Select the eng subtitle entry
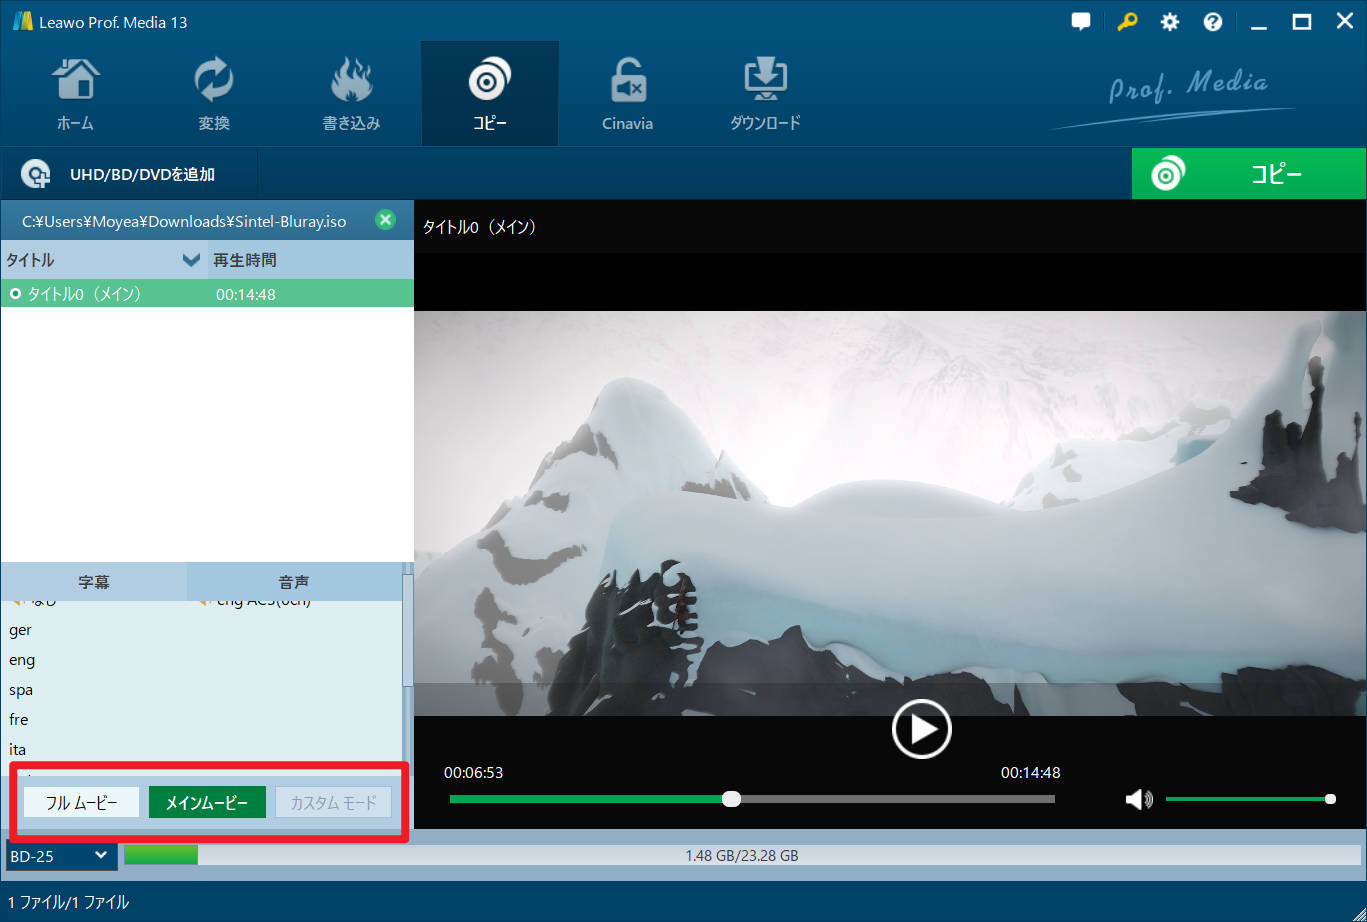This screenshot has width=1367, height=922. tap(22, 660)
